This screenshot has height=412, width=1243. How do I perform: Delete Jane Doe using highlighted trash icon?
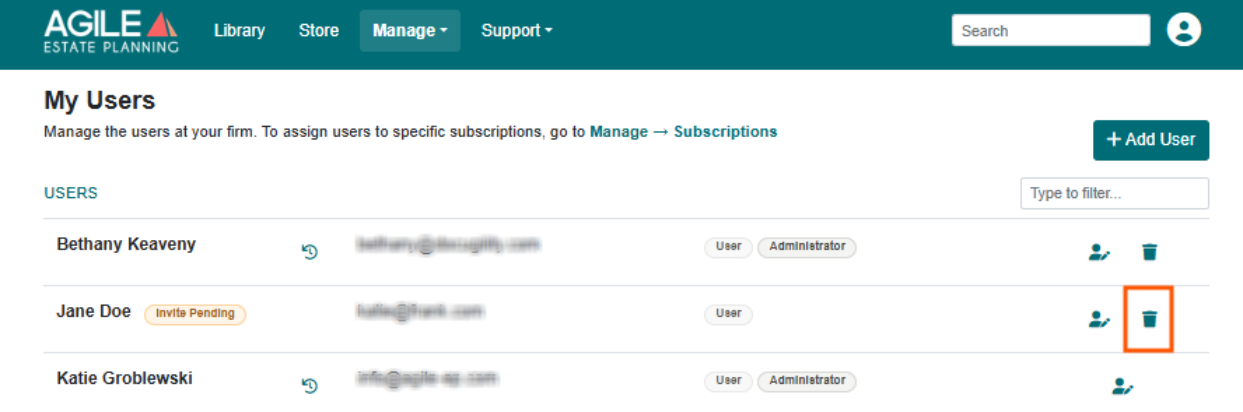coord(1149,319)
